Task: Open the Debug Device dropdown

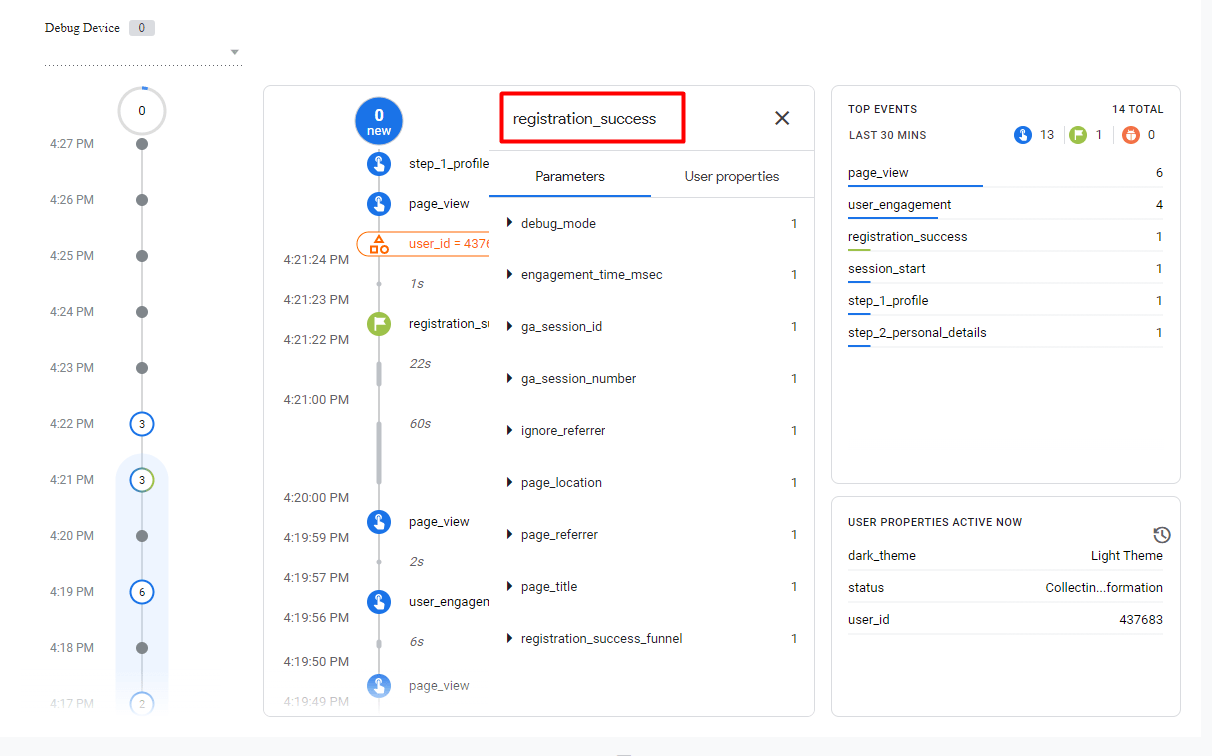Action: coord(234,52)
